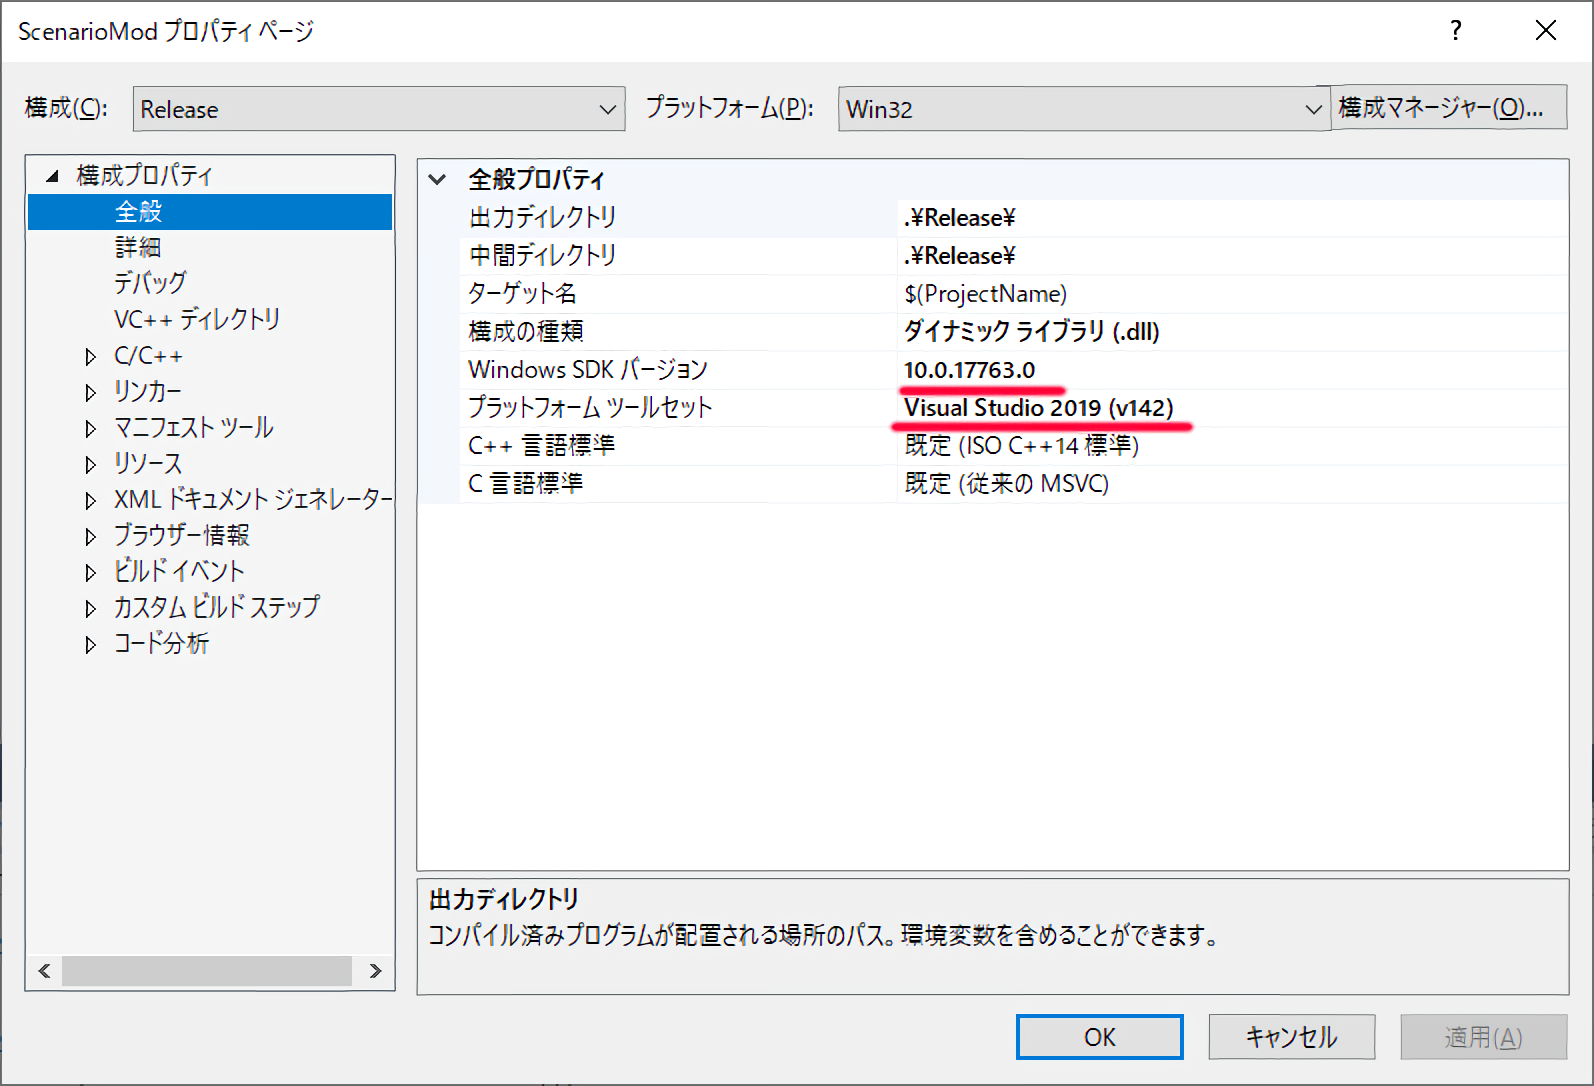Click the Windows SDK バージョン value field
This screenshot has width=1594, height=1086.
pos(1230,370)
